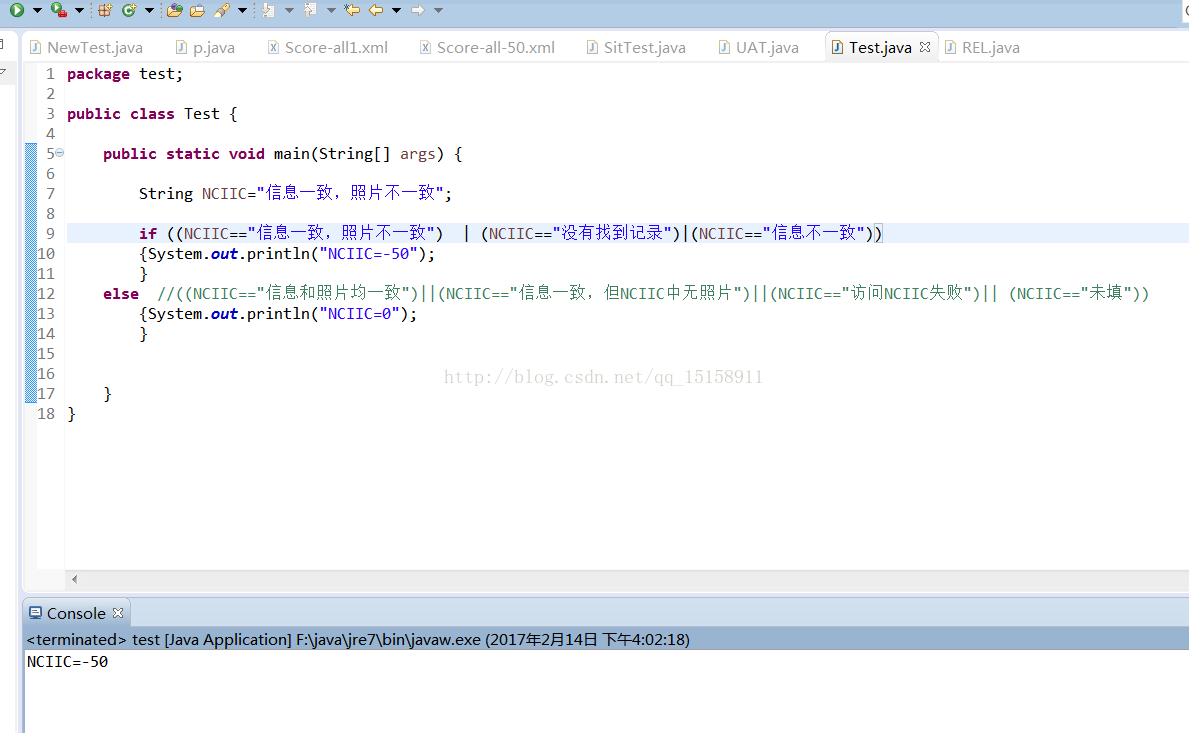Open the Score-all-50.xml tab
The height and width of the screenshot is (733, 1189).
[488, 48]
